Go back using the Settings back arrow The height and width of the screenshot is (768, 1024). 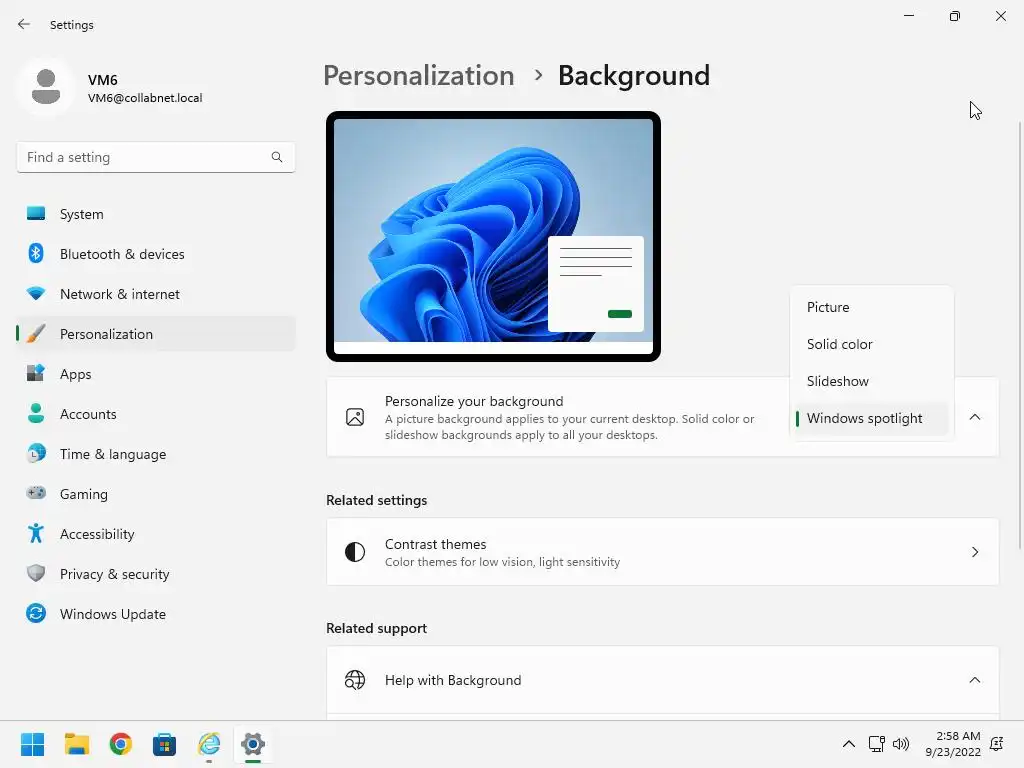point(24,24)
